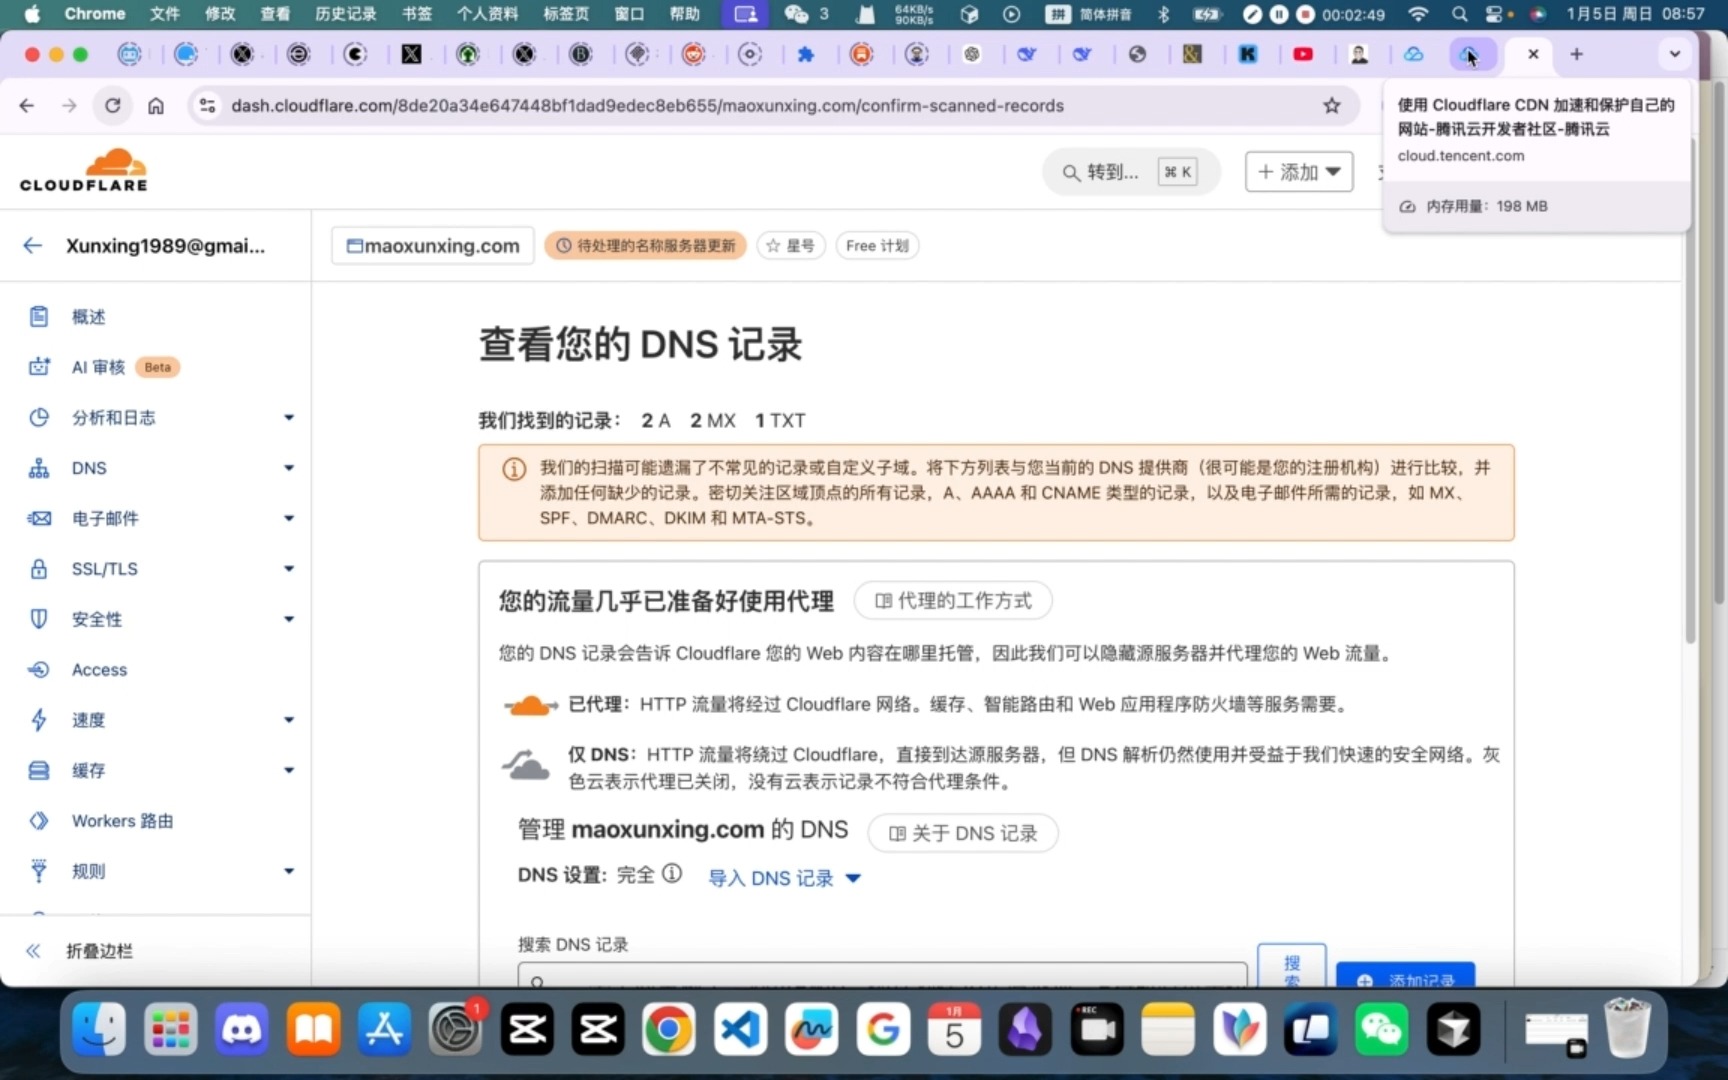Click the Cloudflare logo

point(84,168)
